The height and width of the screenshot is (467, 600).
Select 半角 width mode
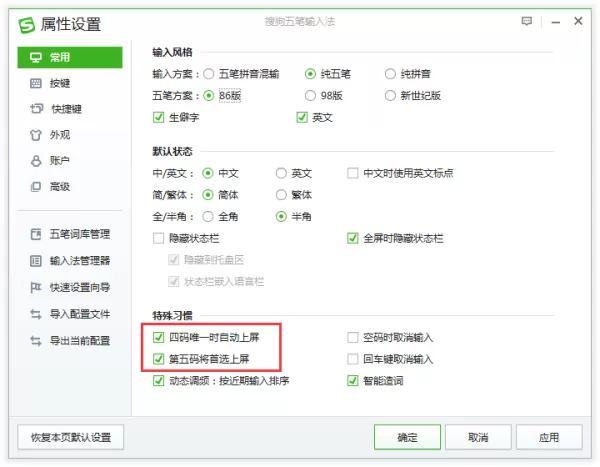tap(281, 217)
